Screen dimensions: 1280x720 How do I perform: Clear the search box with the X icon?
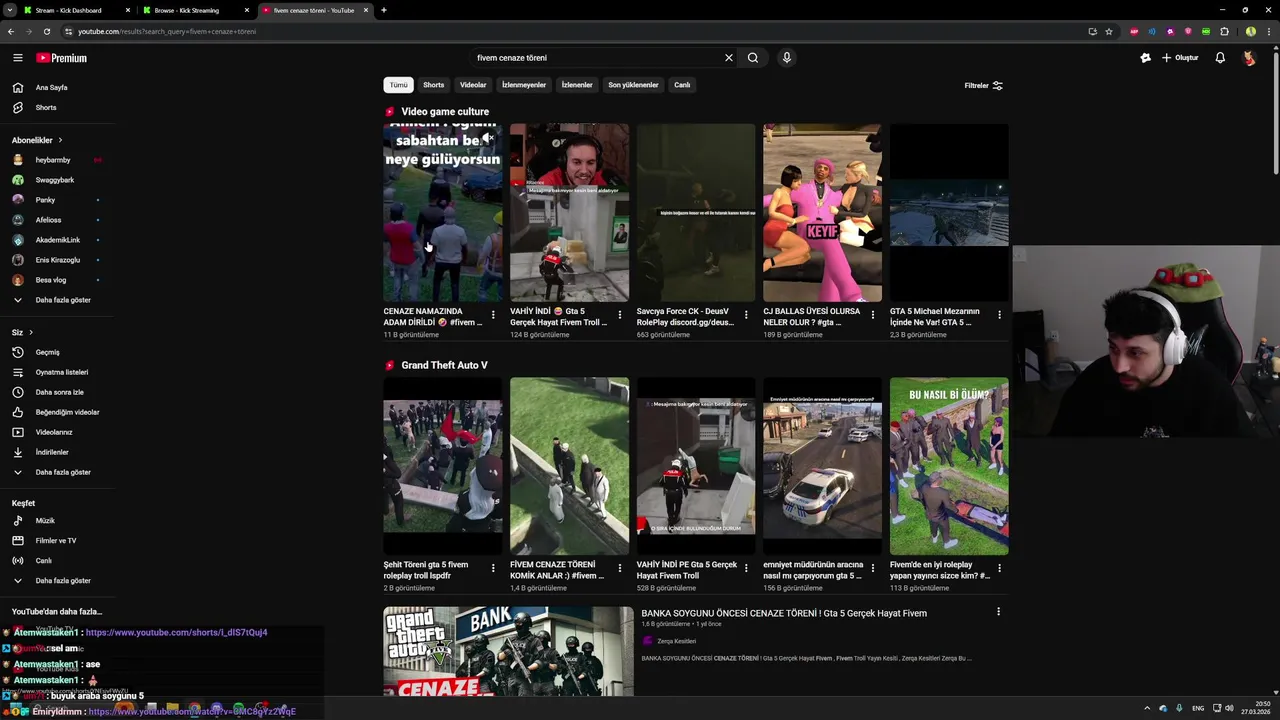coord(729,58)
